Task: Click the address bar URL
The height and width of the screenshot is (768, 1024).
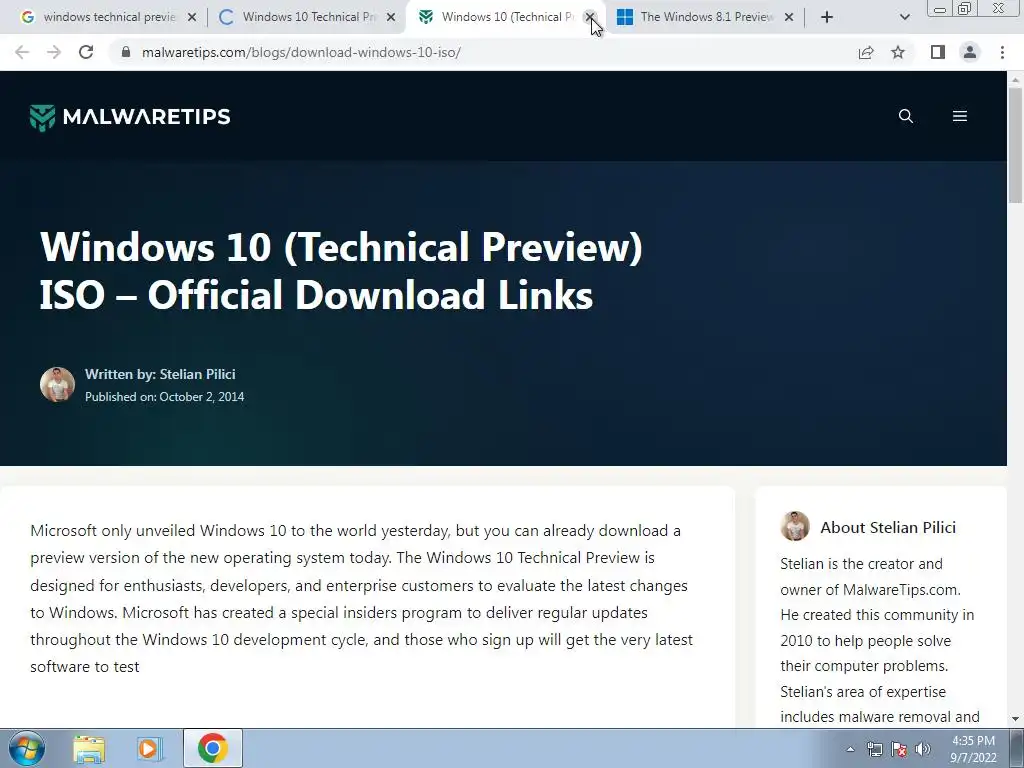Action: 301,52
